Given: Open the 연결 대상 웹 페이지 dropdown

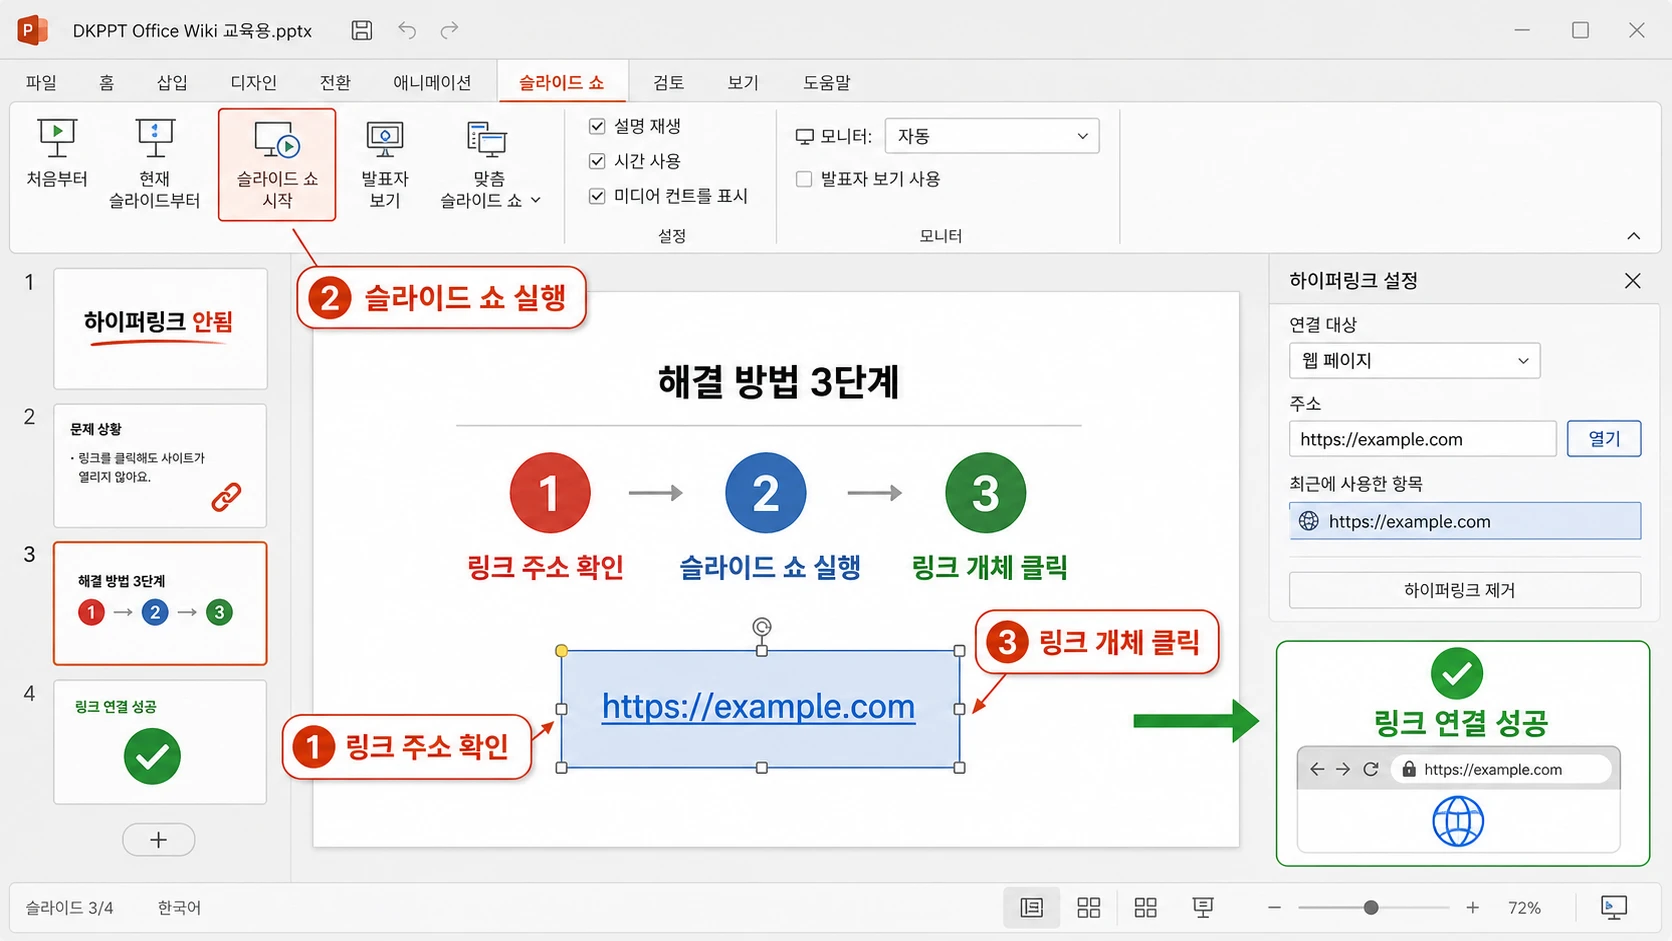Looking at the screenshot, I should (1414, 361).
